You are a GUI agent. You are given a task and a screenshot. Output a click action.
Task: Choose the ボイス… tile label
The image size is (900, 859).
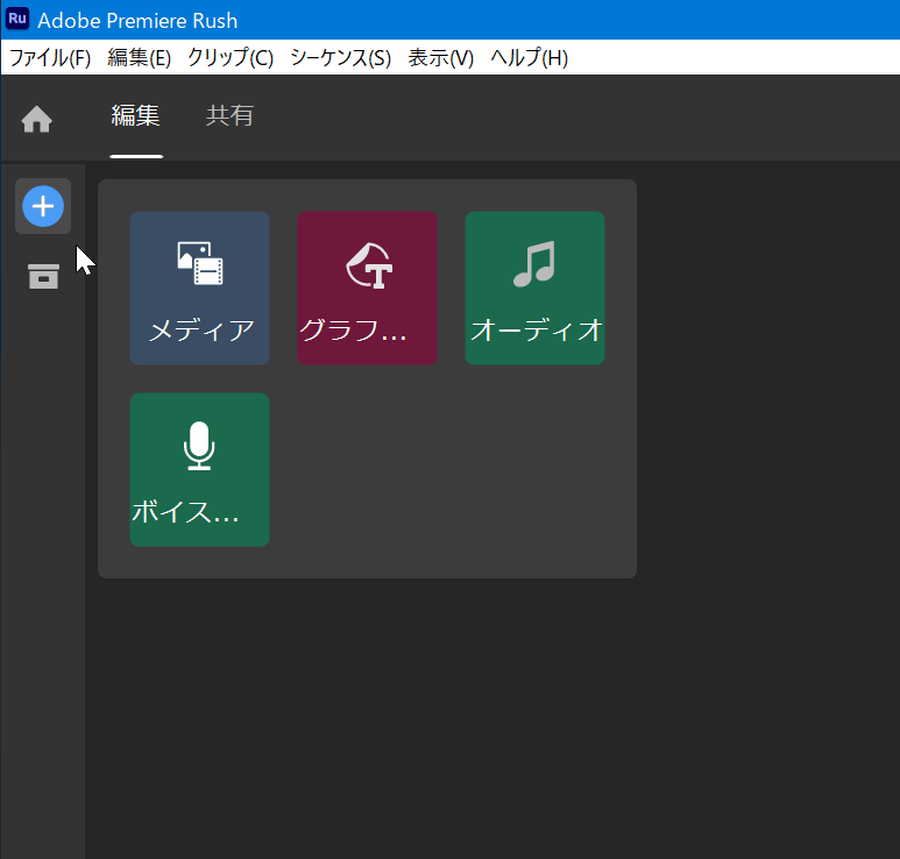coord(186,511)
